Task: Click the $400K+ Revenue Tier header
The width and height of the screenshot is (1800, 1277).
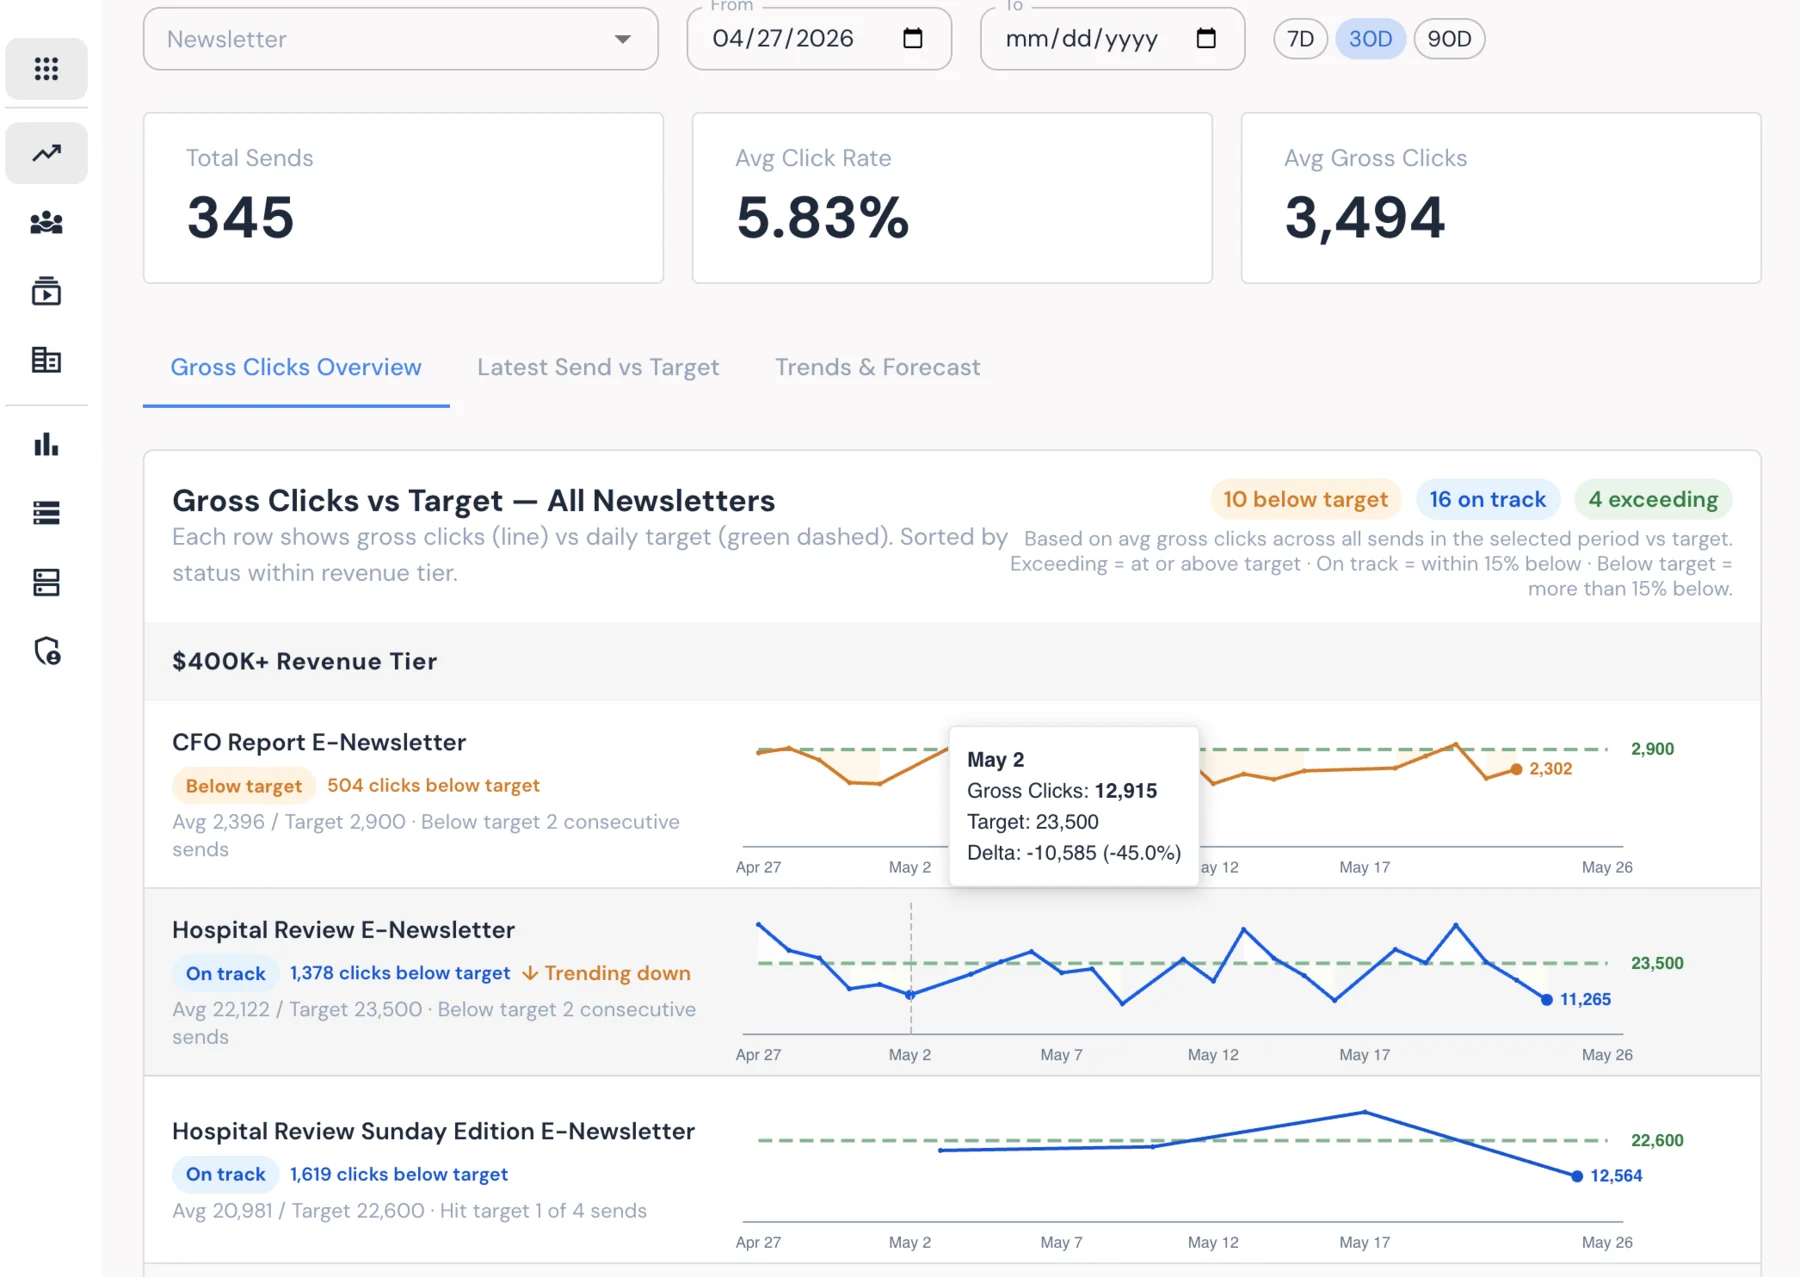Action: pyautogui.click(x=952, y=661)
